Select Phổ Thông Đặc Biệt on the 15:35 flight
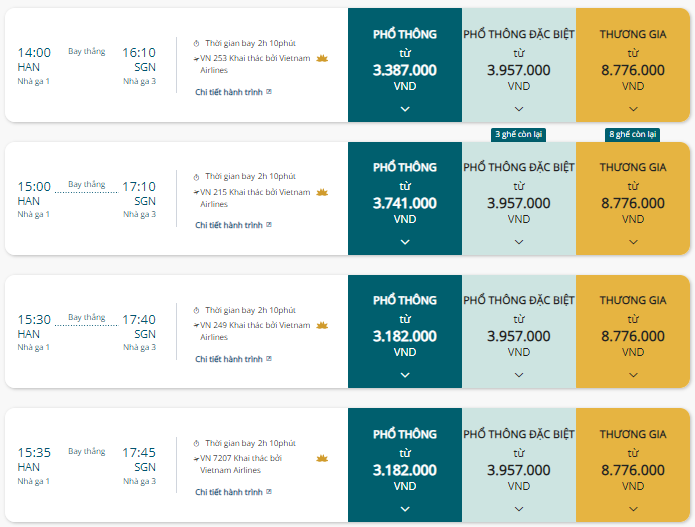Viewport: 695px width, 527px height. (x=519, y=465)
